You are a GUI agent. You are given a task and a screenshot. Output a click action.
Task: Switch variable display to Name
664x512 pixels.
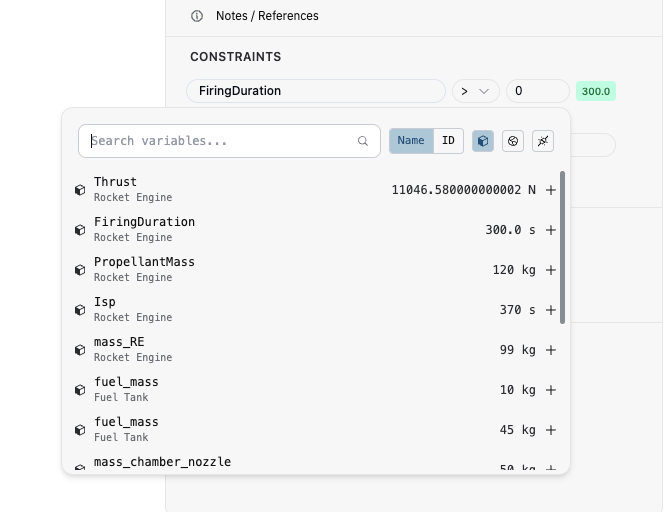(x=411, y=141)
